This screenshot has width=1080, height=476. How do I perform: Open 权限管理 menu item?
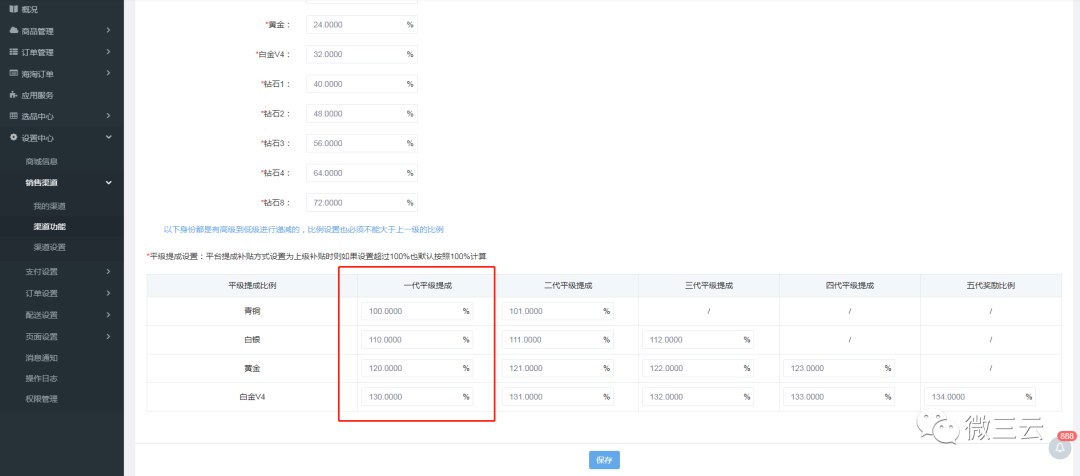click(x=41, y=399)
